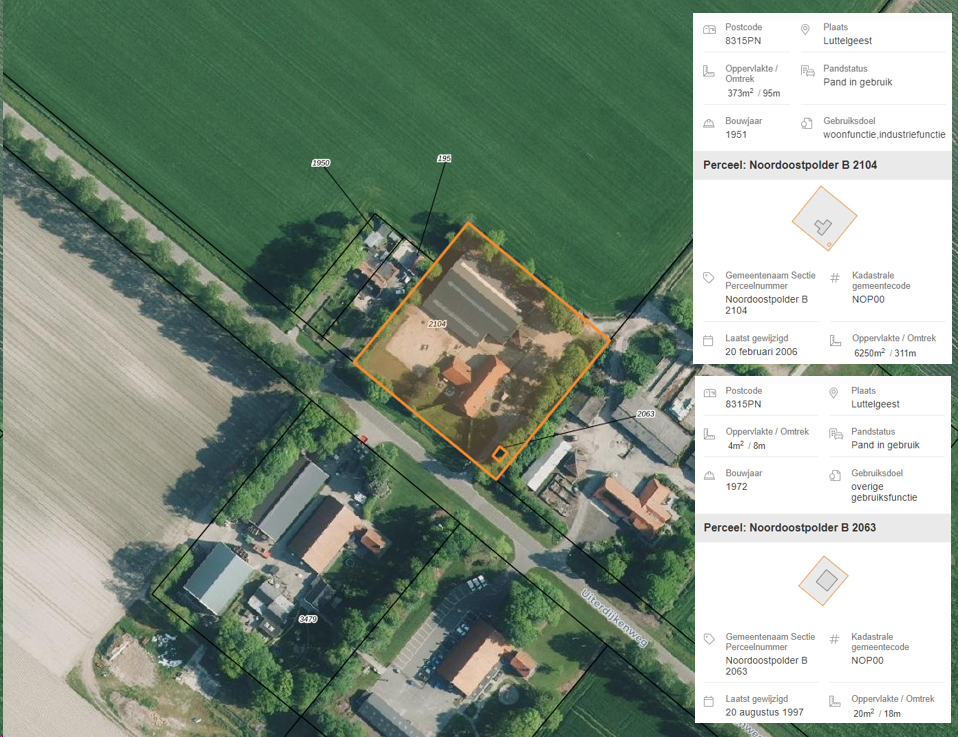Click Pandstatus icon in the Bouwjaar 1972 panel

pyautogui.click(x=836, y=434)
